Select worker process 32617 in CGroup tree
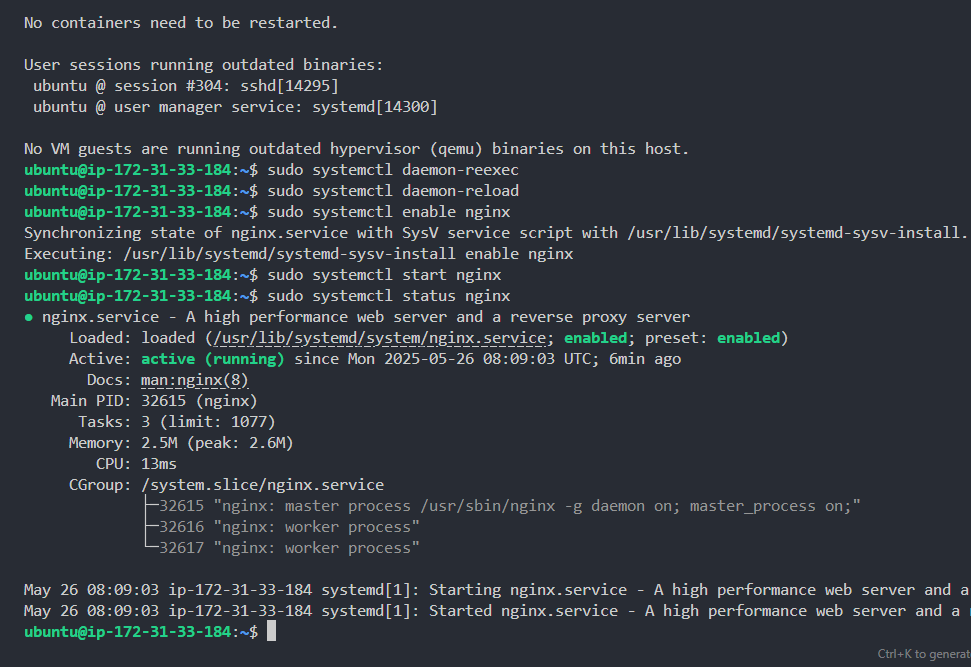The image size is (971, 667). coord(290,548)
